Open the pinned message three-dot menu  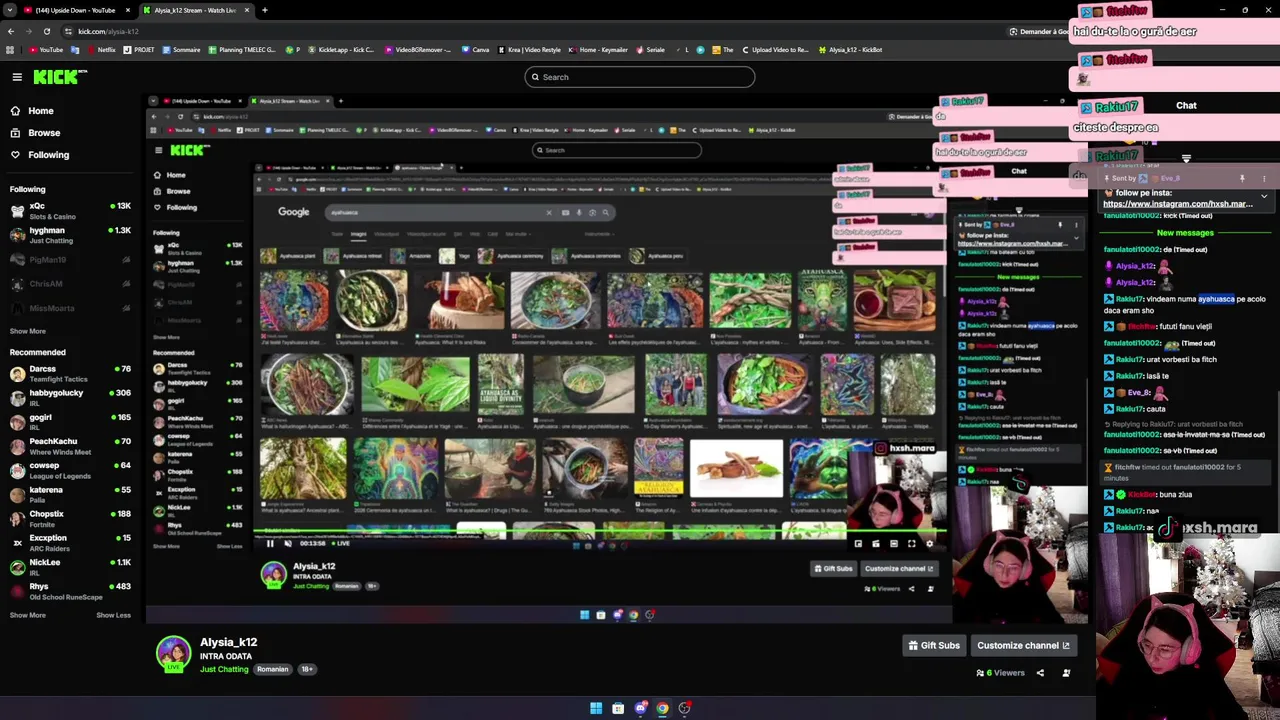(x=1264, y=178)
